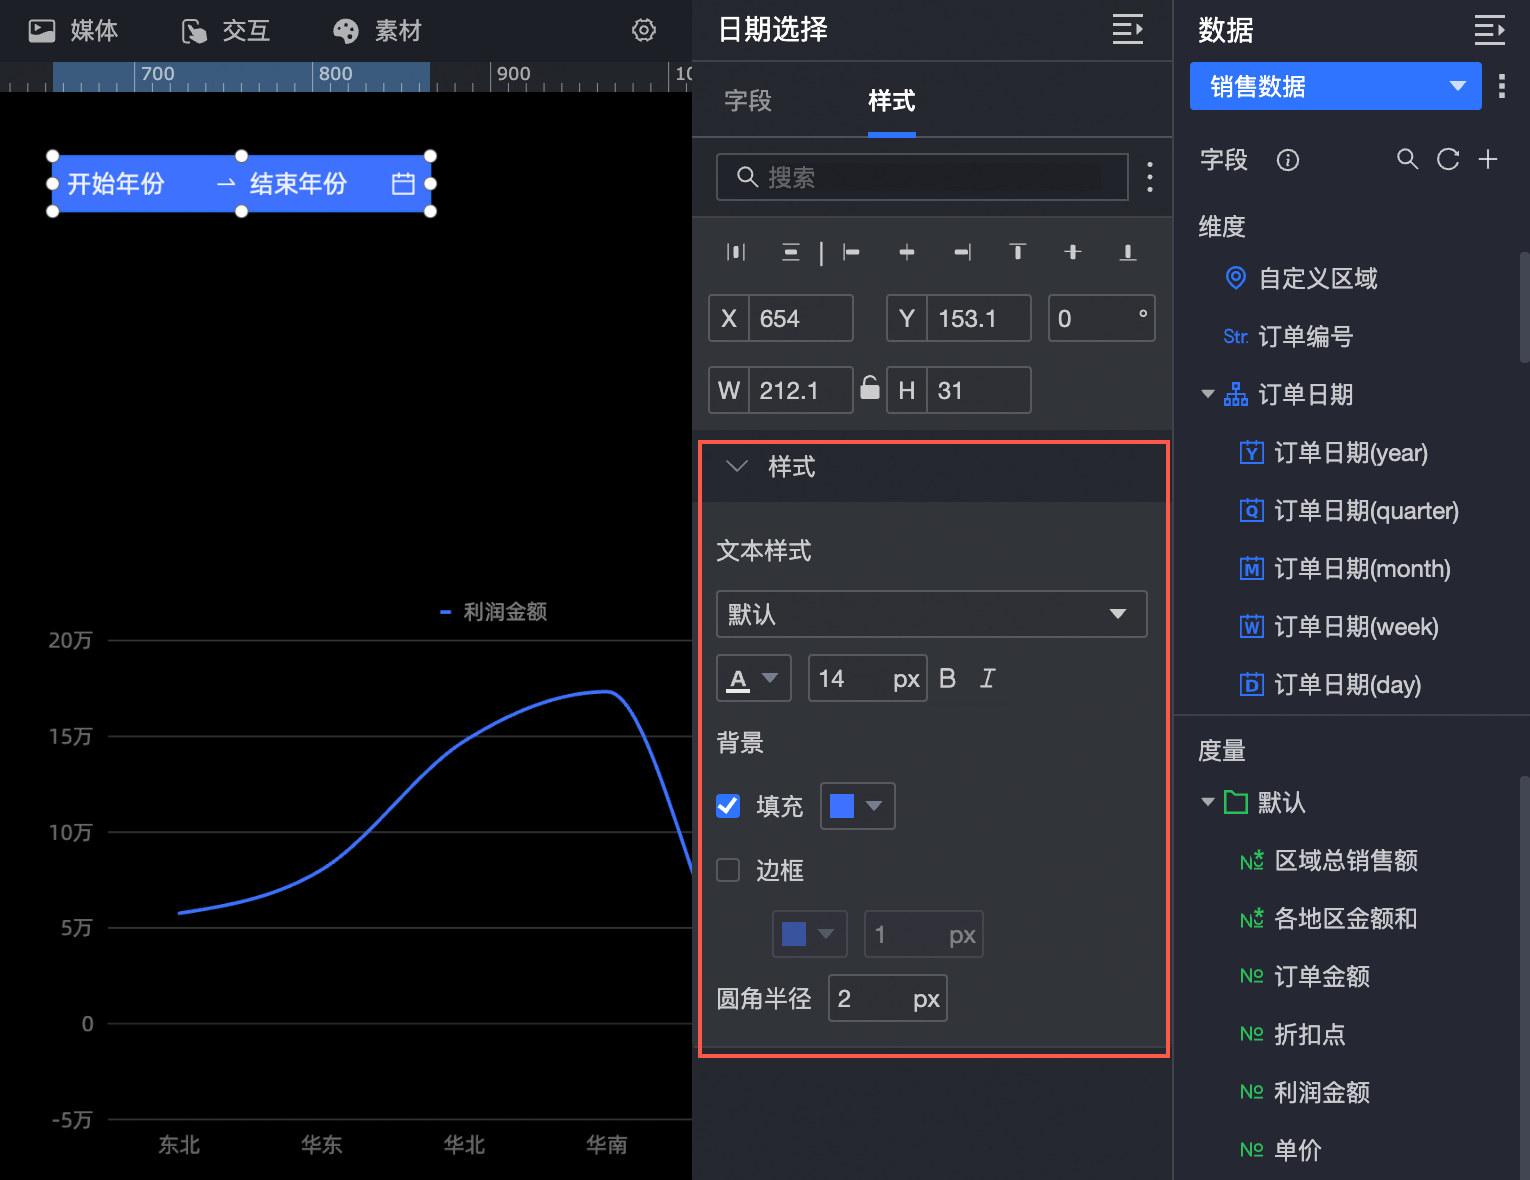Open the 媒体 media menu
The image size is (1530, 1180).
pos(73,31)
